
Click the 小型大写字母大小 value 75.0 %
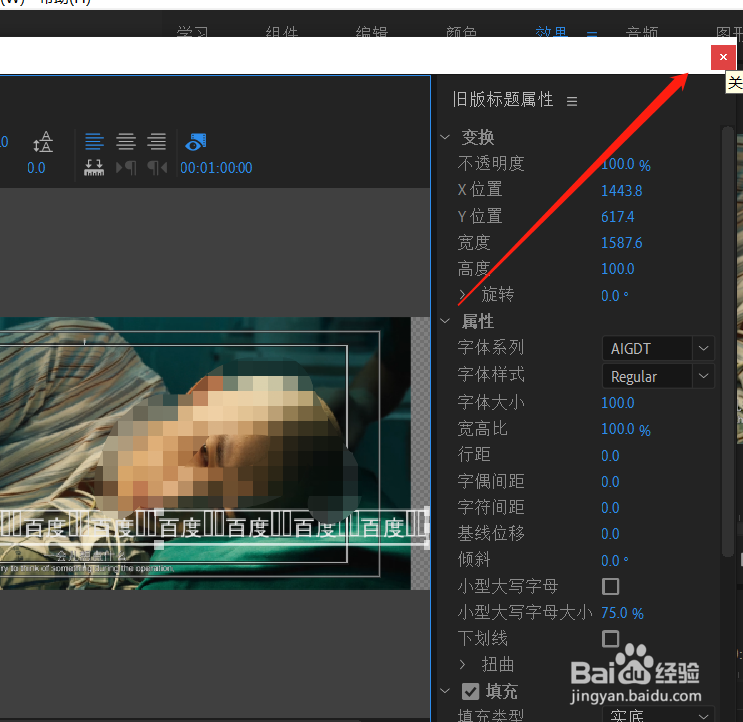[x=622, y=613]
